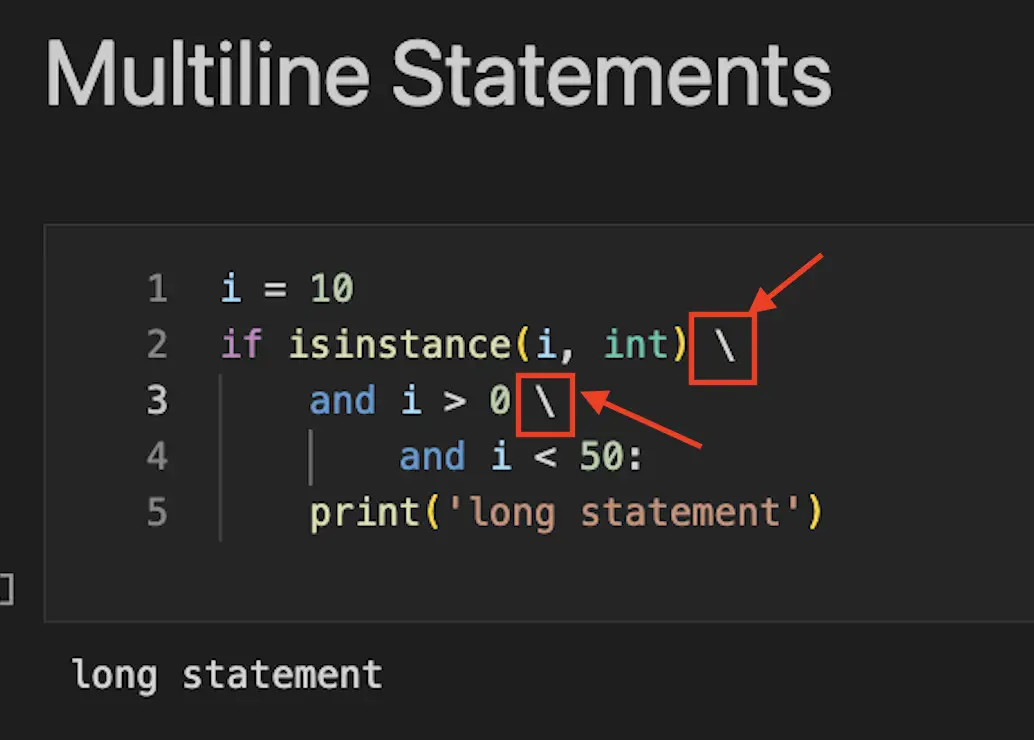This screenshot has height=740, width=1034.
Task: Select line number 1 in gutter
Action: pyautogui.click(x=157, y=289)
